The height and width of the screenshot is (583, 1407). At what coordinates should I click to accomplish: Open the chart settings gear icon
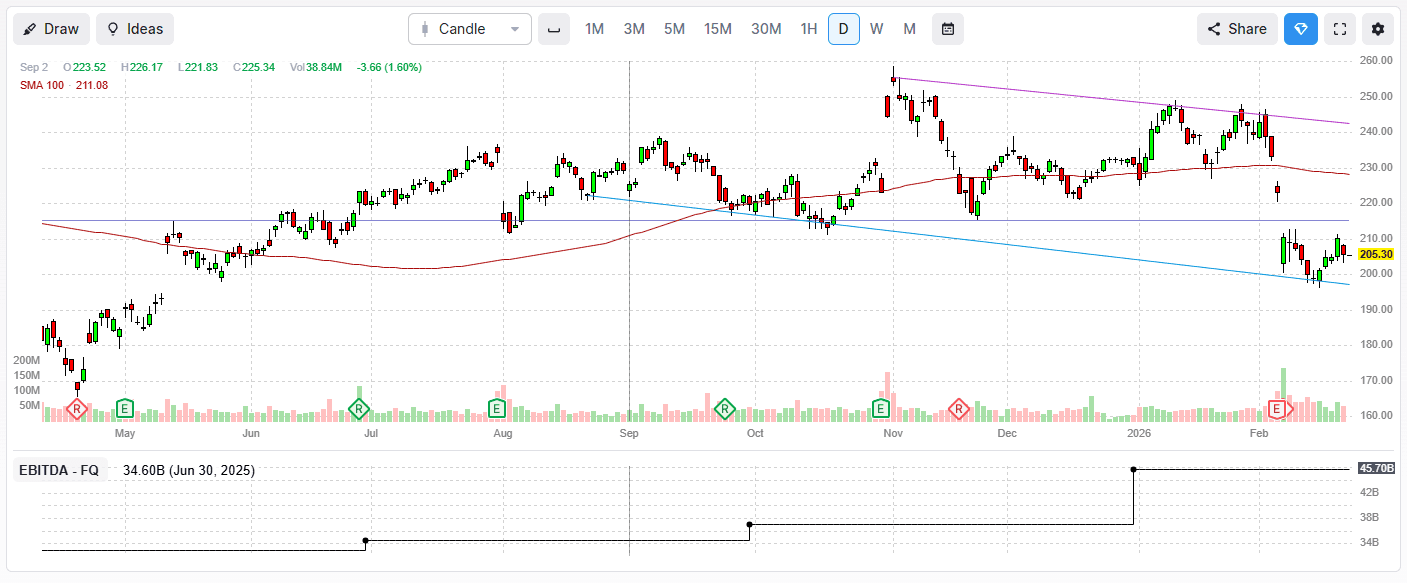[1378, 29]
